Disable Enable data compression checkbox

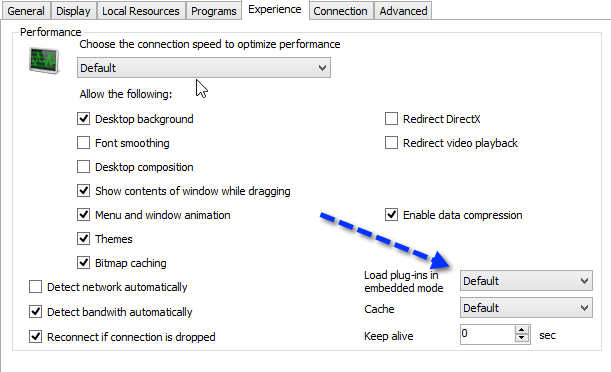[x=391, y=215]
